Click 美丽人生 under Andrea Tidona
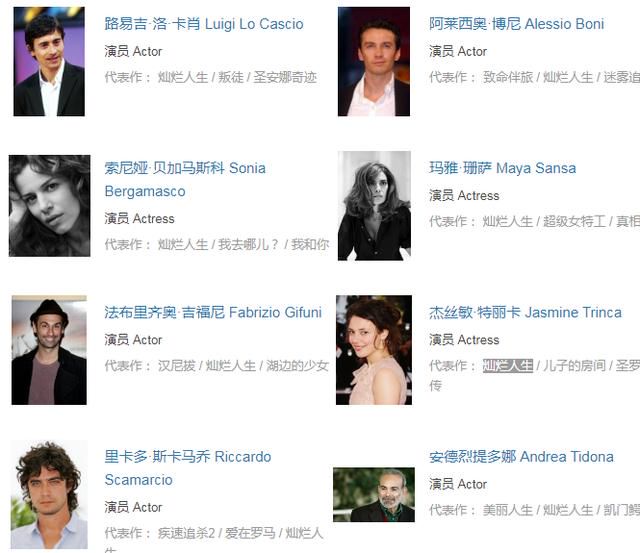This screenshot has height=553, width=640. point(508,510)
